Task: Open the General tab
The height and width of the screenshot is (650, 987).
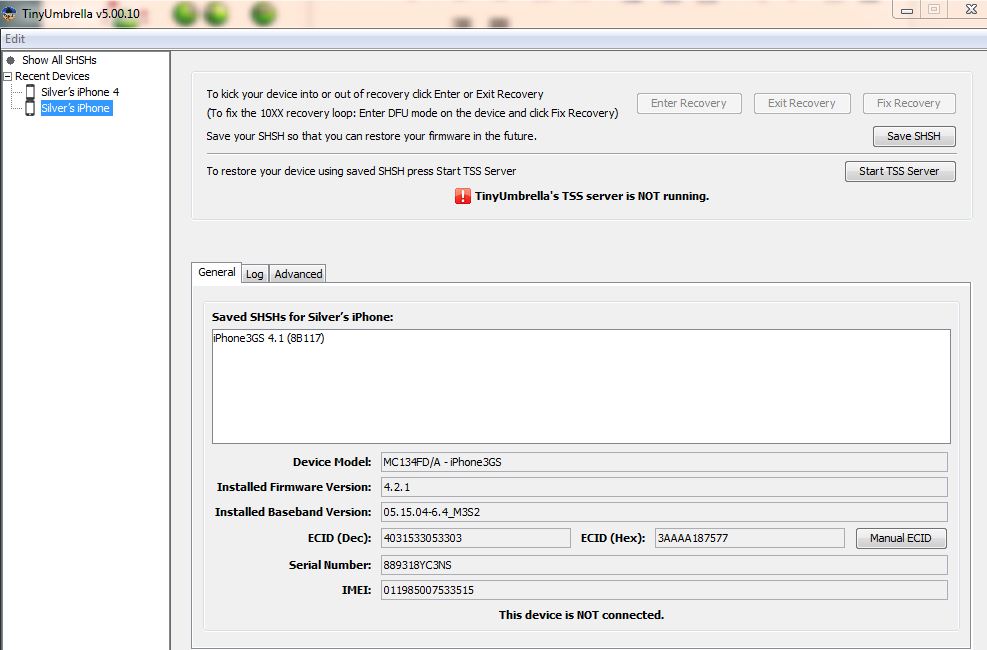Action: click(217, 272)
